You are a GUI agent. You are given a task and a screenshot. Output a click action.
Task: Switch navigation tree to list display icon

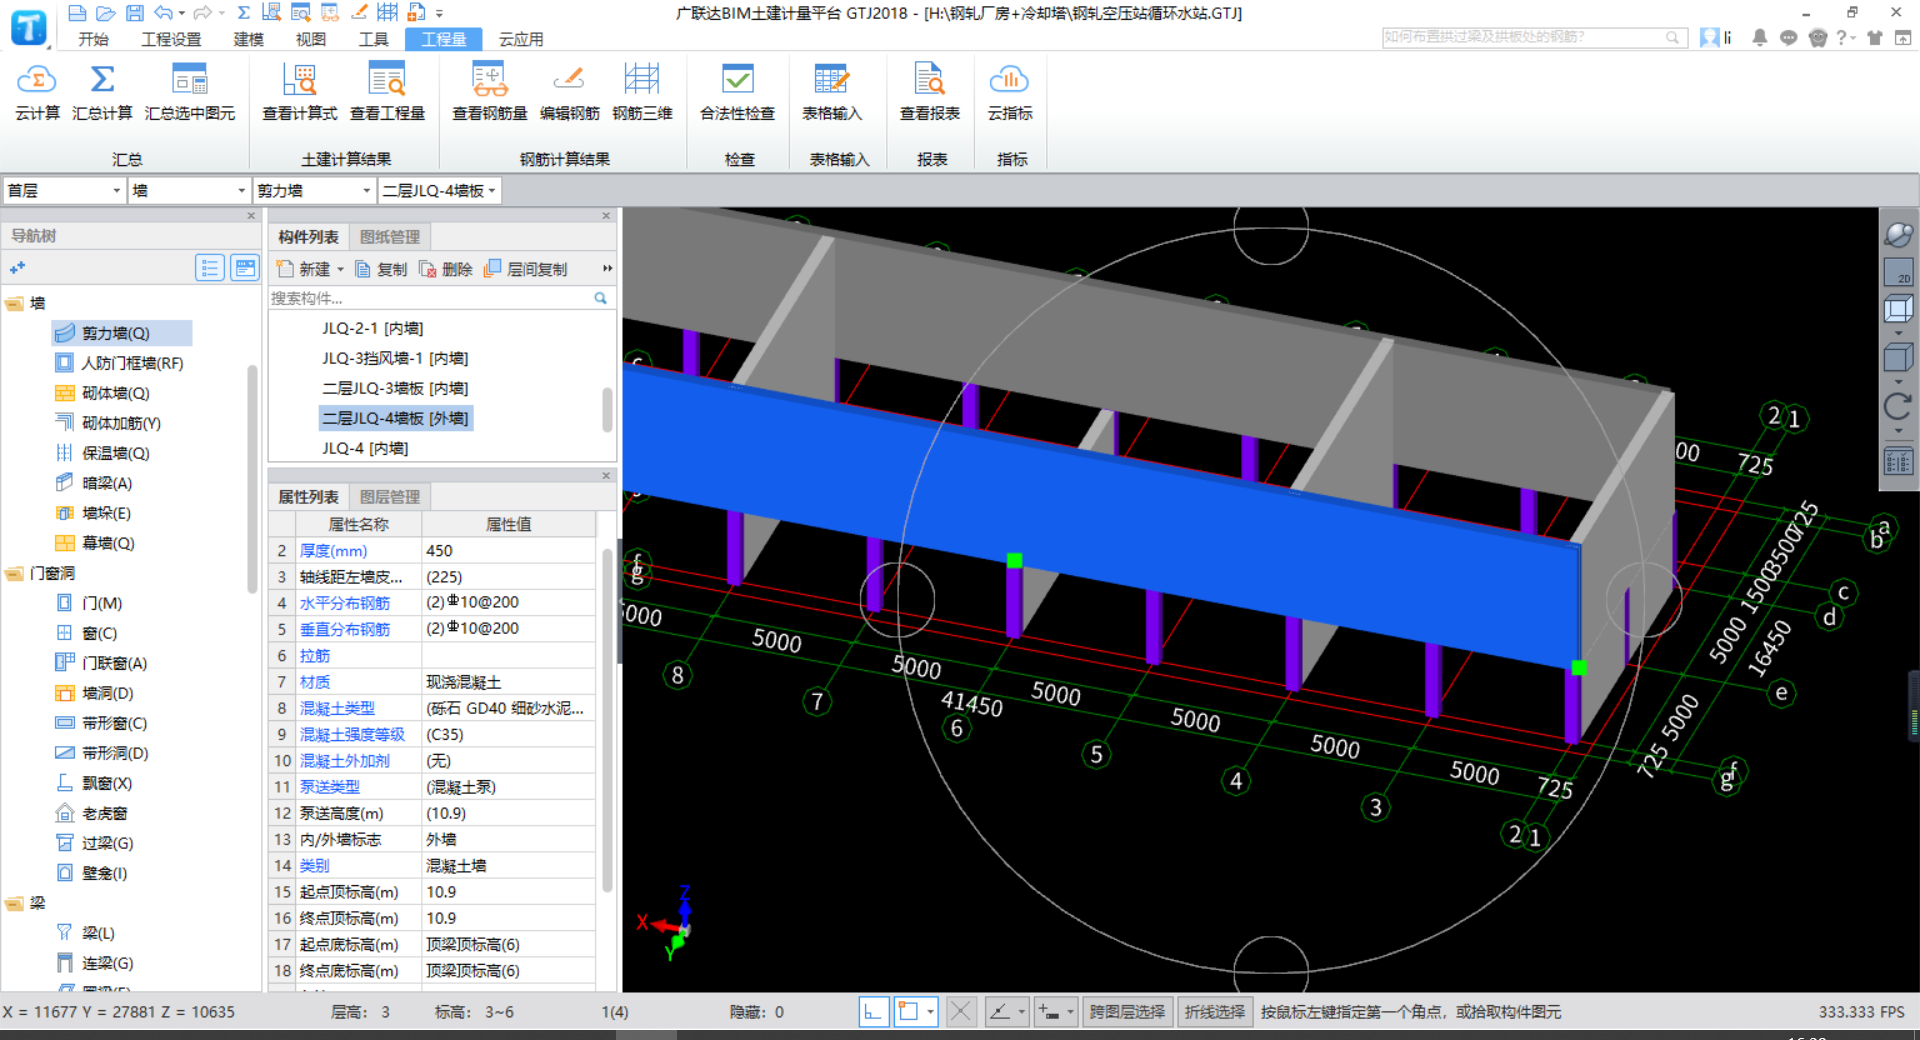pos(209,267)
